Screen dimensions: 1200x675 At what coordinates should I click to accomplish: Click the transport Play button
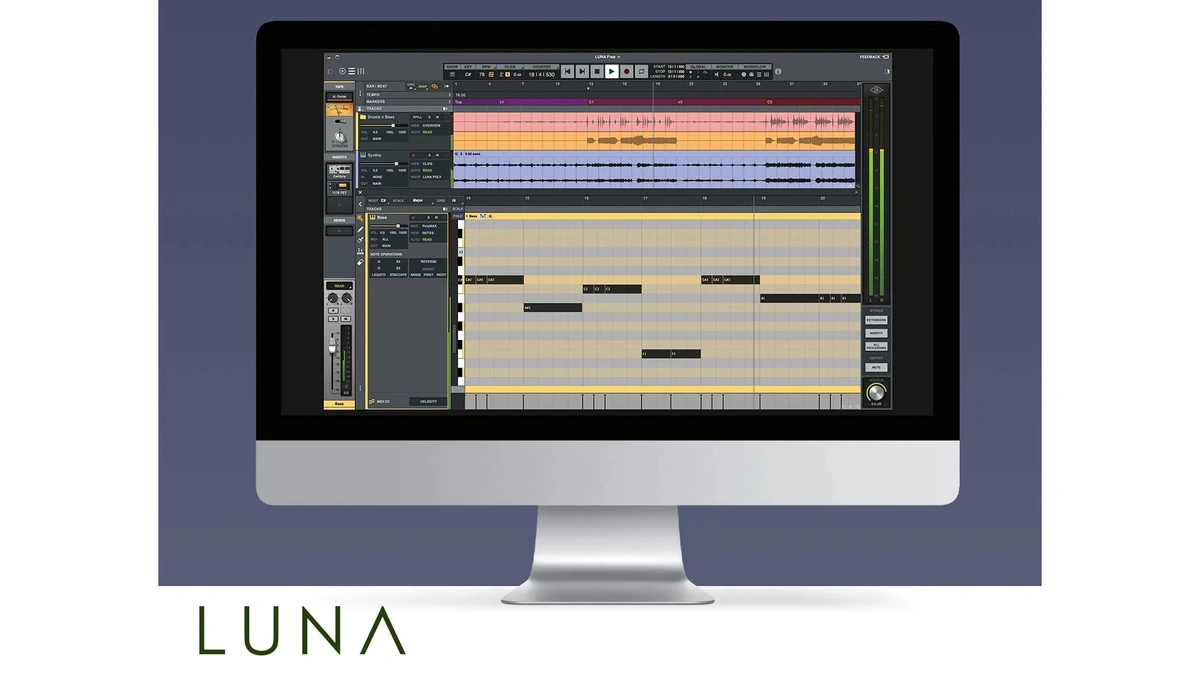612,71
